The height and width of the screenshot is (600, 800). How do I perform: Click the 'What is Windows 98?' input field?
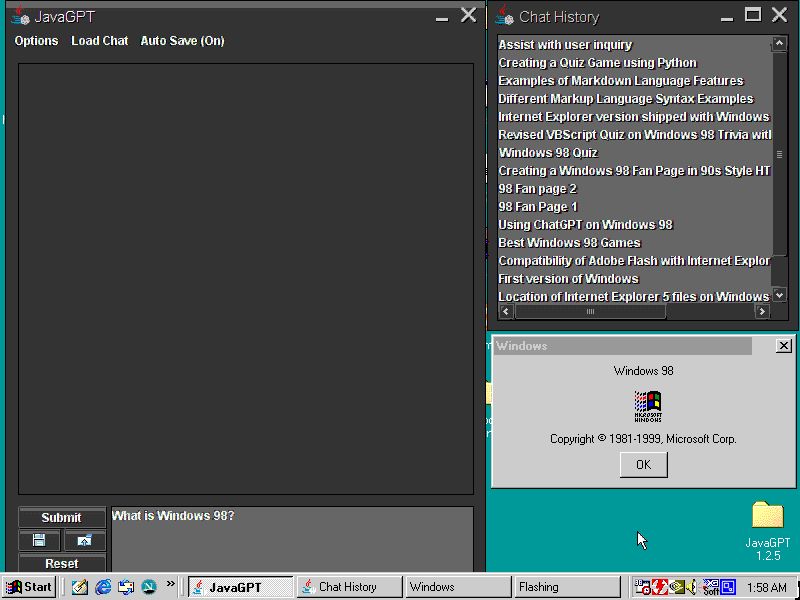(292, 539)
